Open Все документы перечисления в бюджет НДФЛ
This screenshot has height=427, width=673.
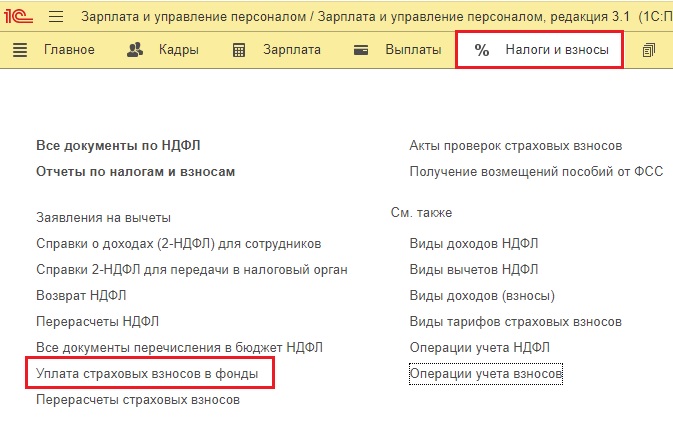(x=179, y=348)
